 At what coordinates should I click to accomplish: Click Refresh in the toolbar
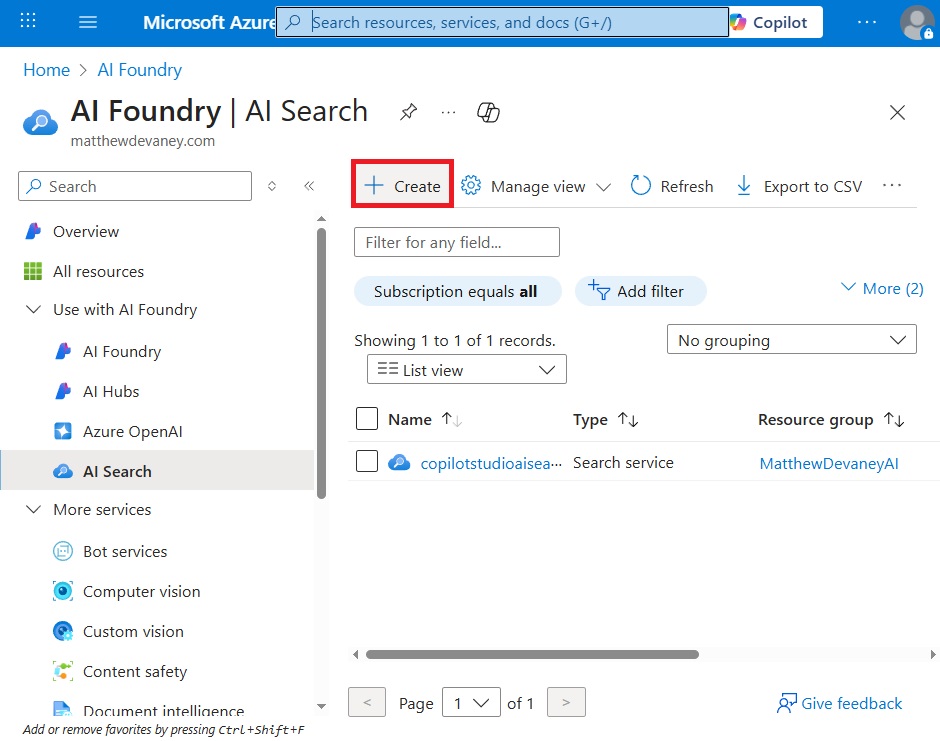[672, 186]
